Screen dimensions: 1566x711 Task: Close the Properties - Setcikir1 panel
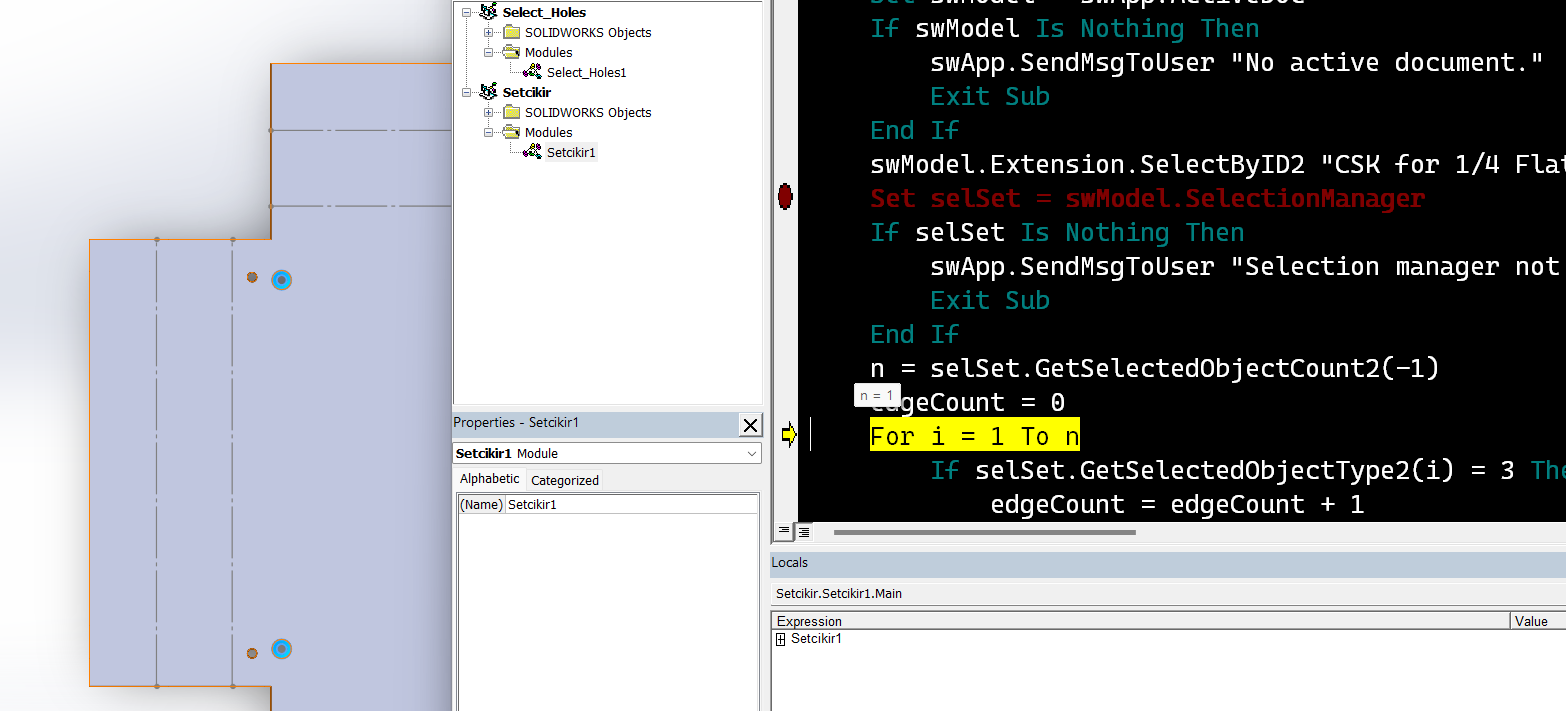750,425
